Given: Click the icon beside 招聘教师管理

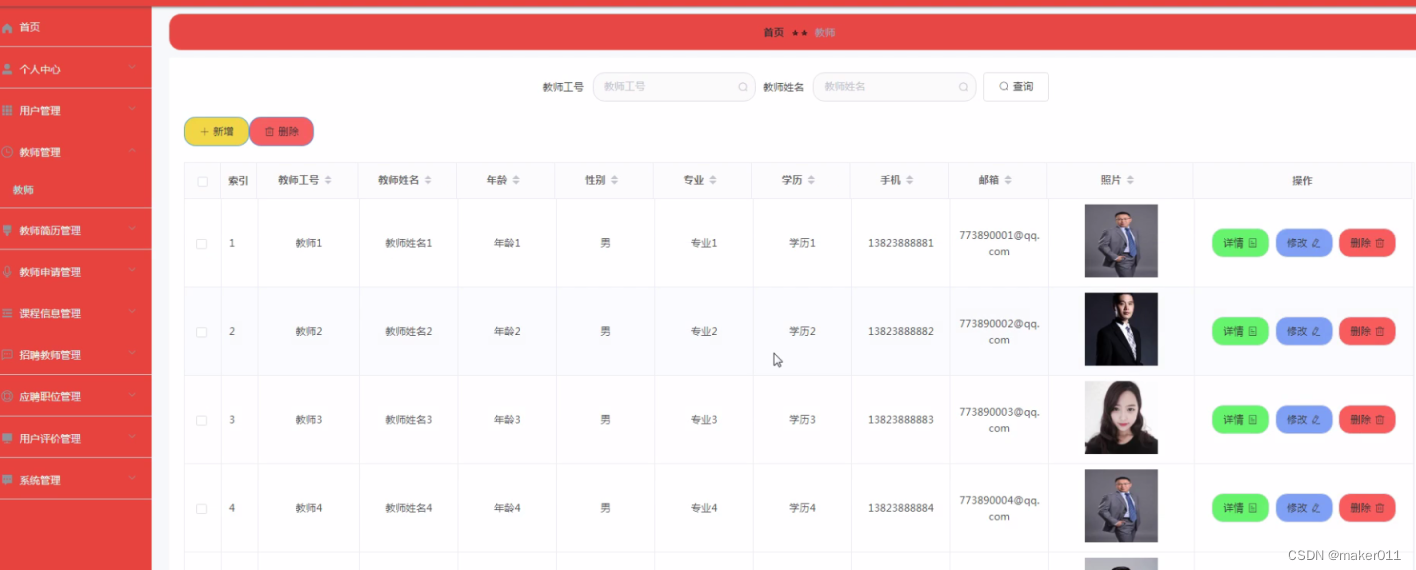Looking at the screenshot, I should pyautogui.click(x=8, y=355).
